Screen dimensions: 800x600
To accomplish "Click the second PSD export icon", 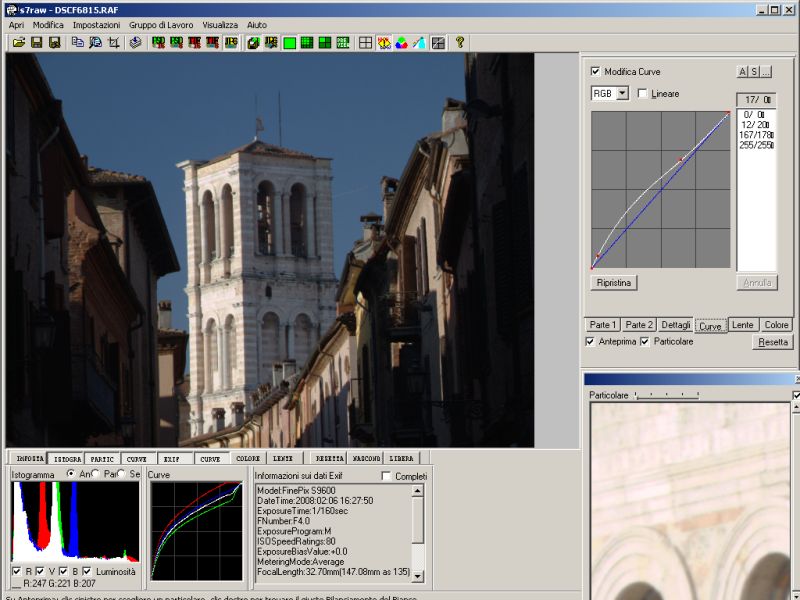I will click(x=177, y=43).
